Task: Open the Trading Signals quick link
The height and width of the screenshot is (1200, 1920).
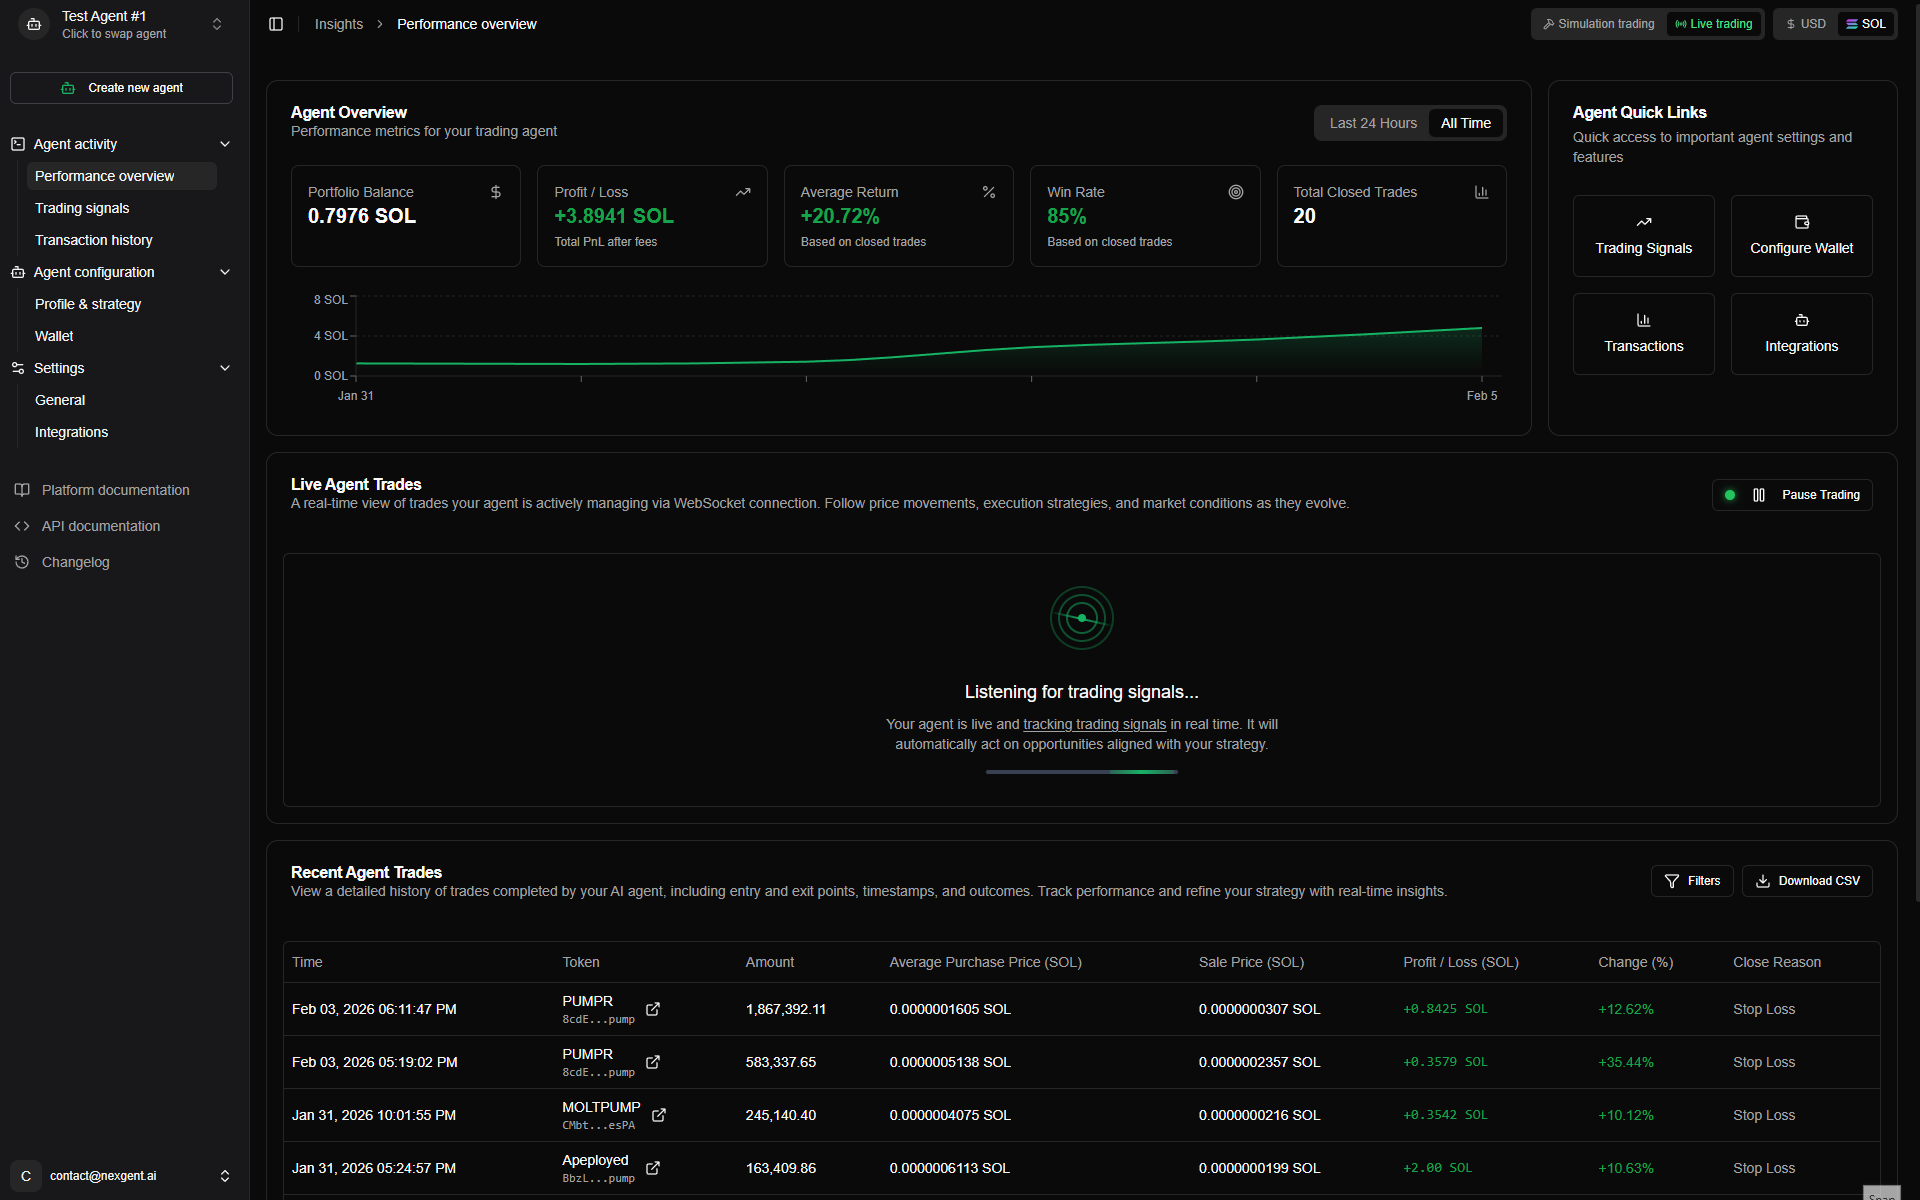Action: 1643,236
